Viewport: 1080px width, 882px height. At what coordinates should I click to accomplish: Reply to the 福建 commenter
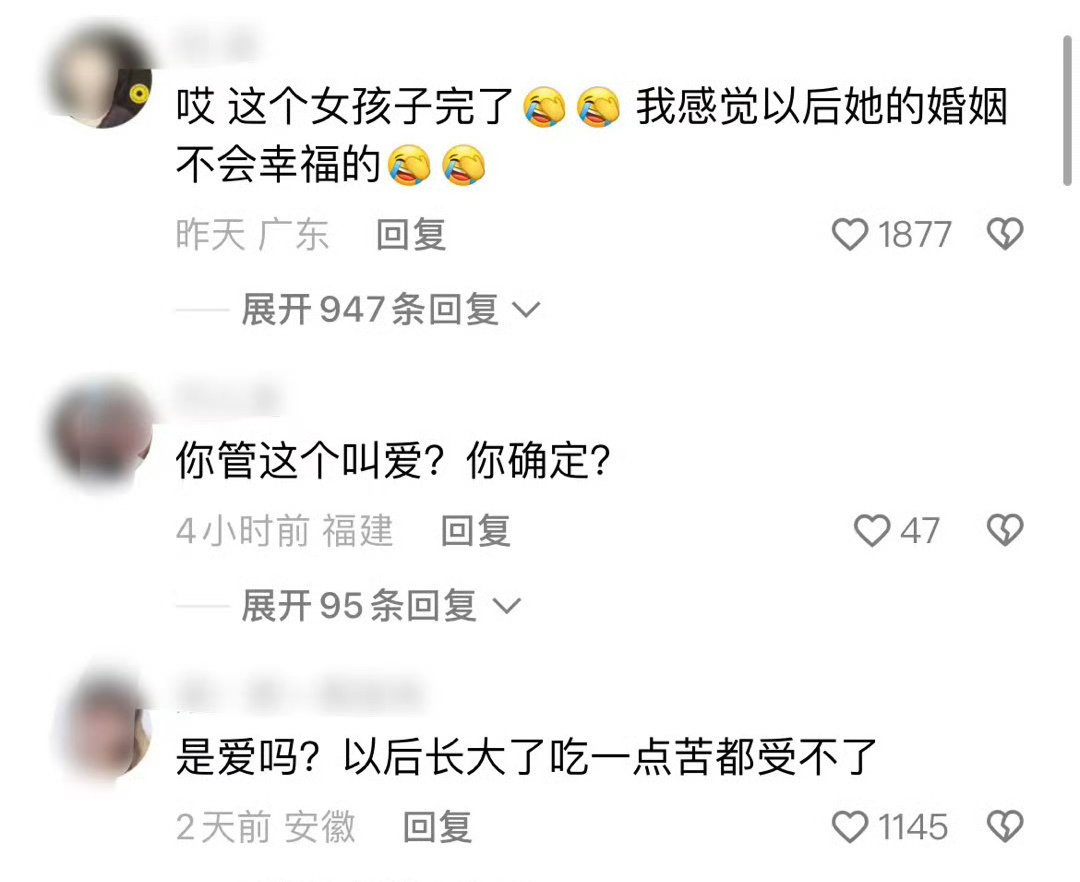pos(476,531)
